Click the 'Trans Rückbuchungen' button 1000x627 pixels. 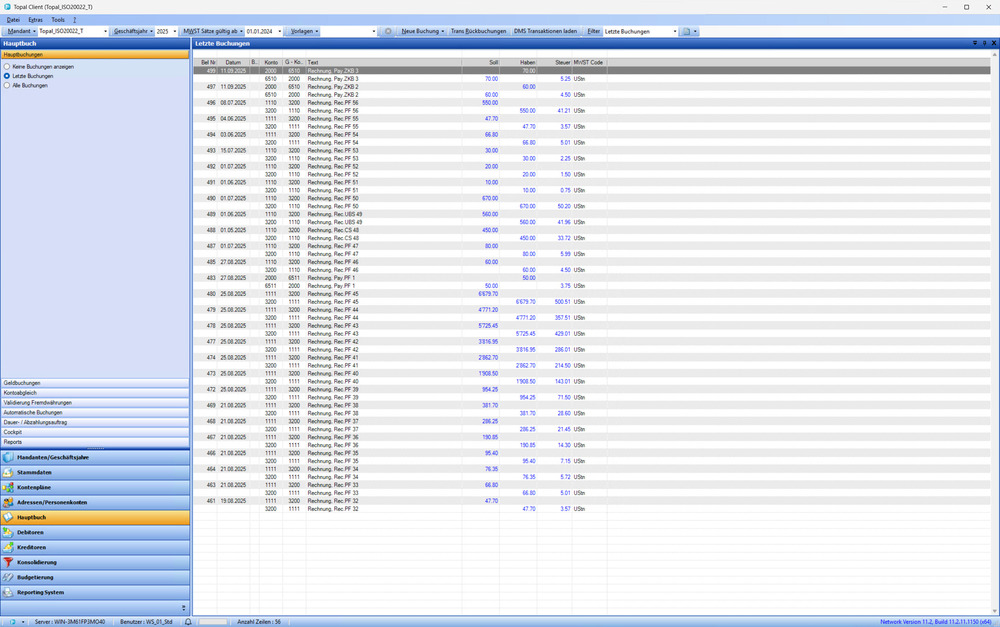click(478, 31)
